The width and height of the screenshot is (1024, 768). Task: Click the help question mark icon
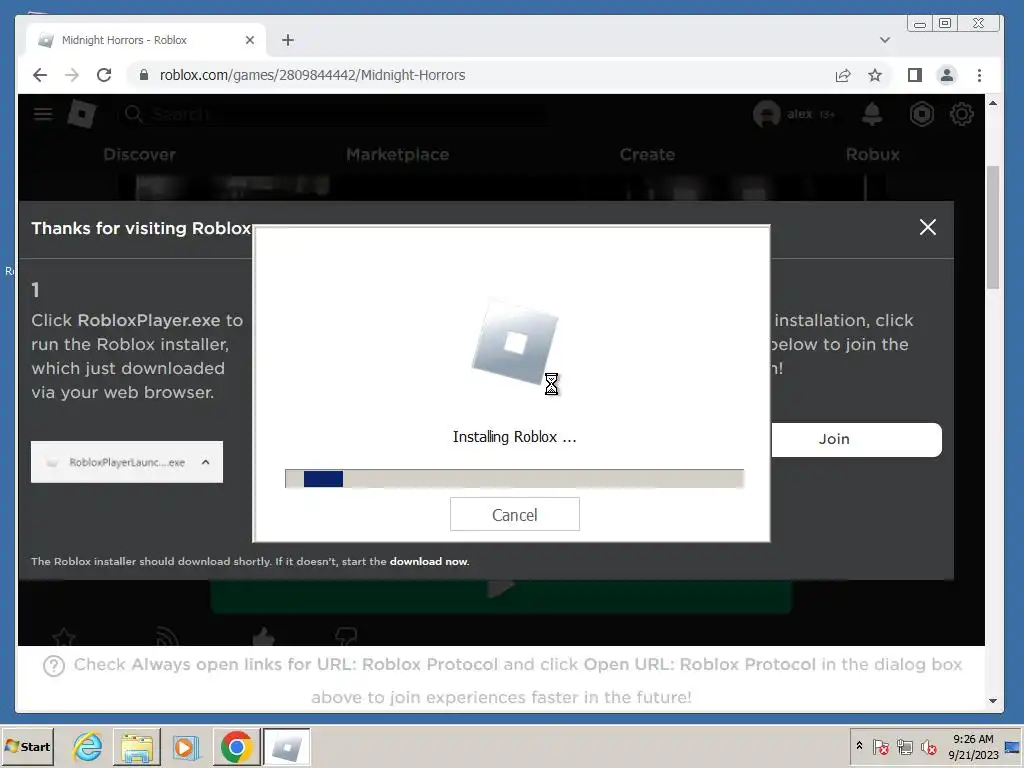point(54,666)
